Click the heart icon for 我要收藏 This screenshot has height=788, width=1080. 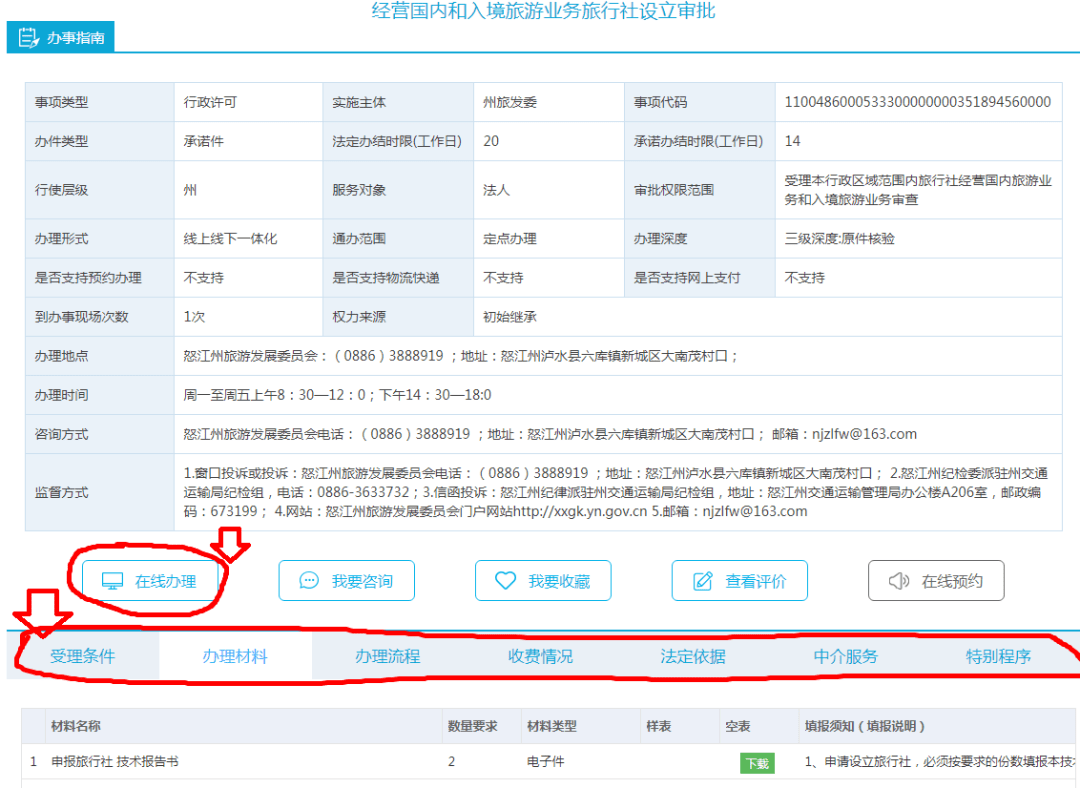click(506, 581)
